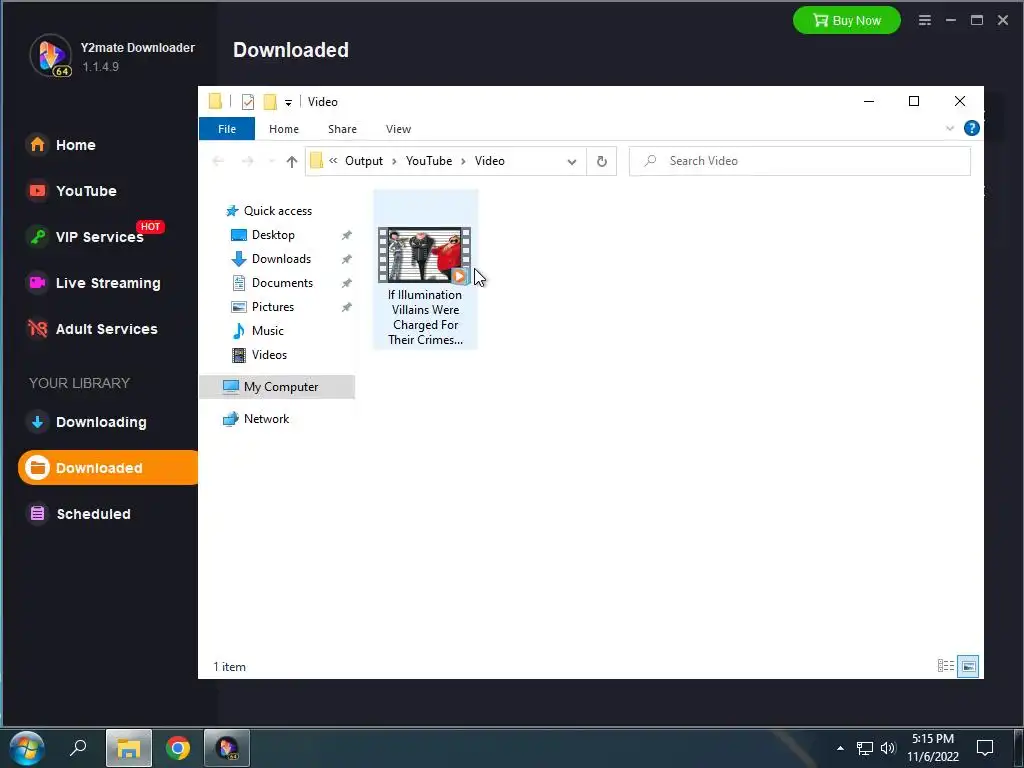Image resolution: width=1024 pixels, height=768 pixels.
Task: Select the Downloaded library item
Action: click(x=108, y=468)
